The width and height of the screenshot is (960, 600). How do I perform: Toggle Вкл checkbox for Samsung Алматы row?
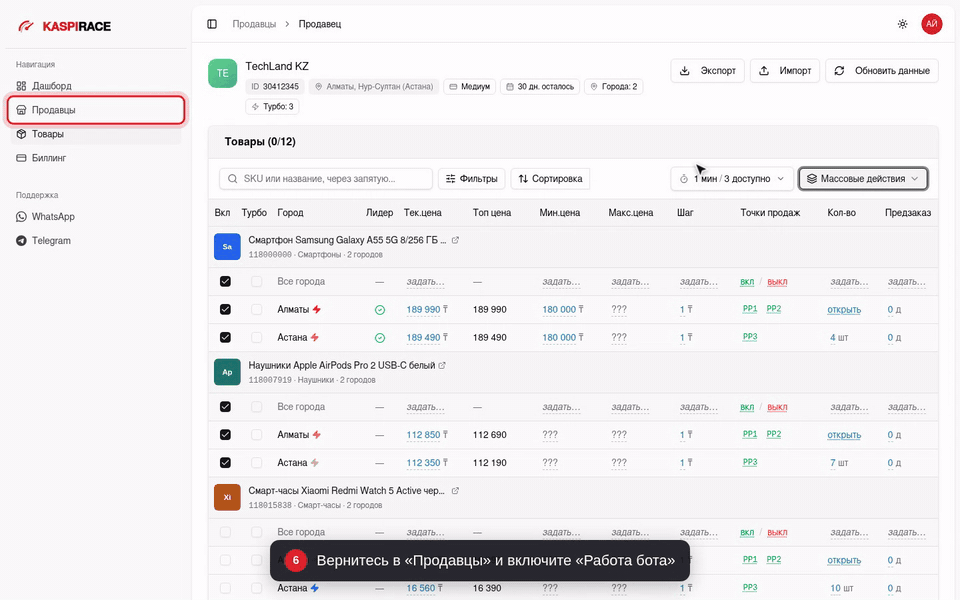tap(225, 309)
